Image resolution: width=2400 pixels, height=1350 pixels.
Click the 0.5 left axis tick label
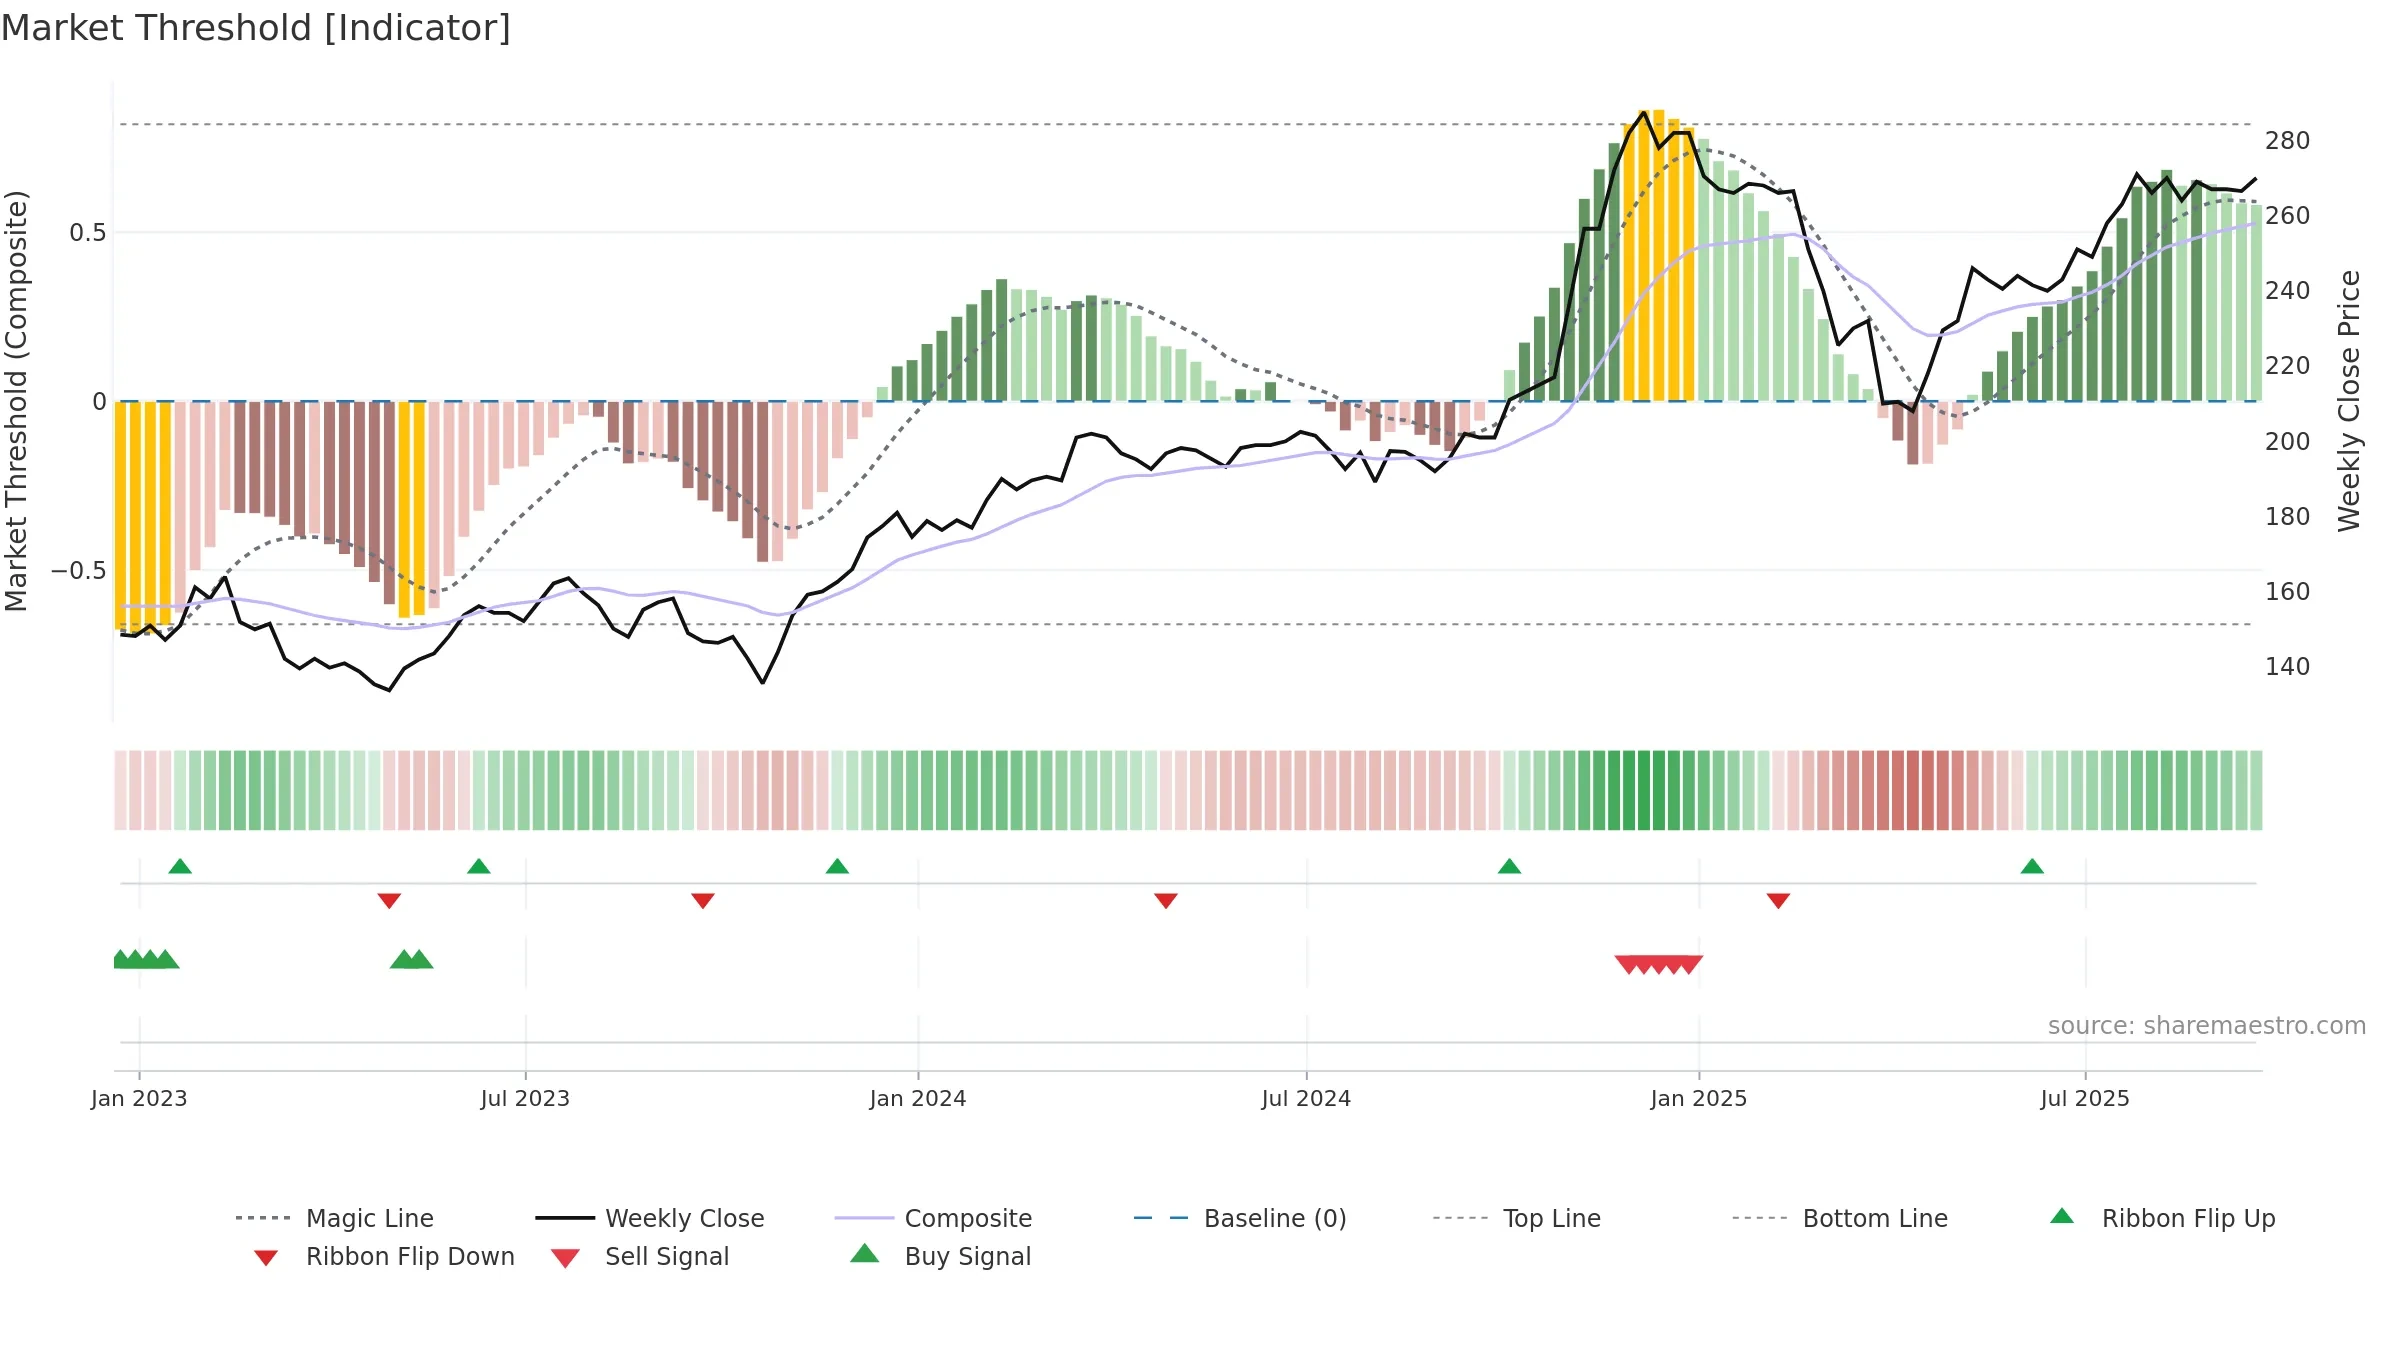(x=88, y=233)
